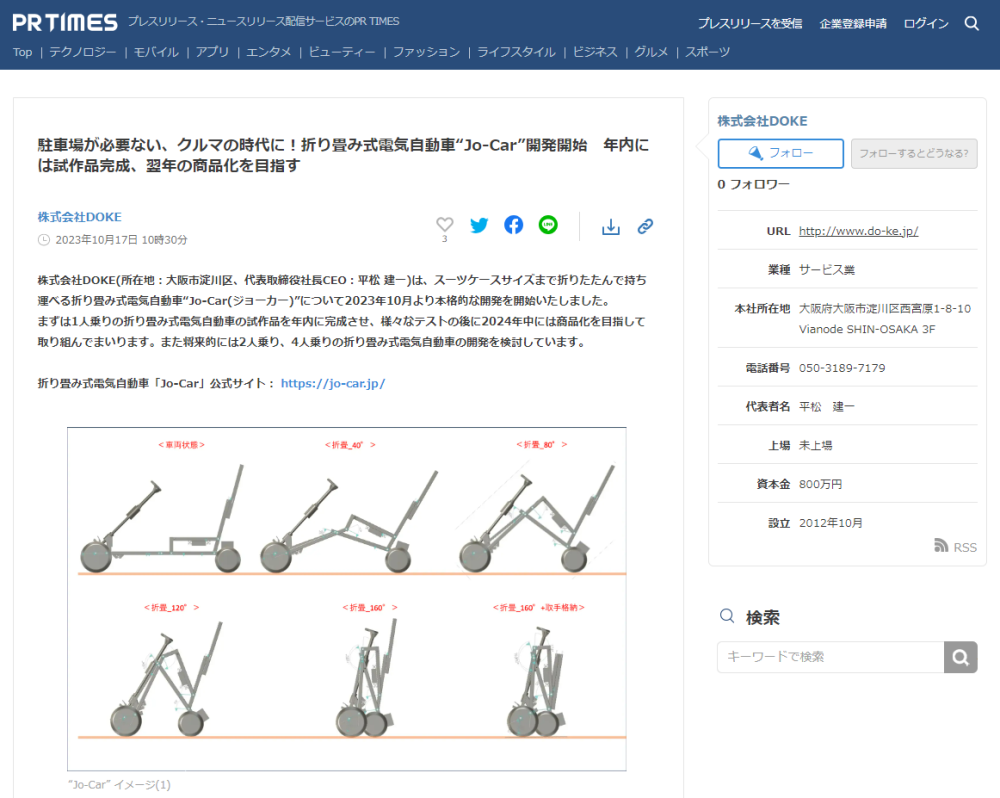The width and height of the screenshot is (1000, 798).
Task: Share the article via LINE icon
Action: click(x=548, y=225)
